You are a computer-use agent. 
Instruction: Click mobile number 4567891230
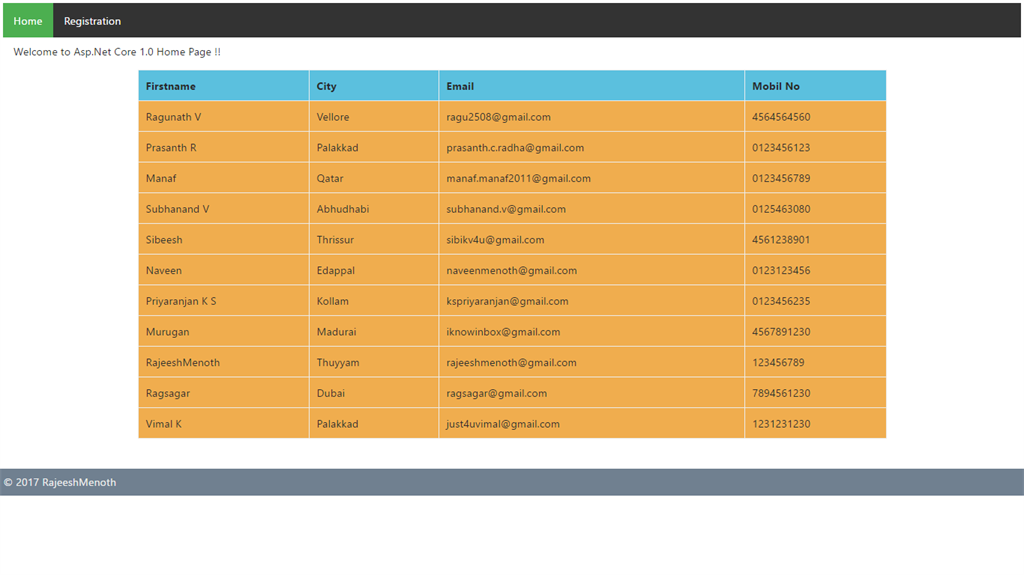pos(781,332)
